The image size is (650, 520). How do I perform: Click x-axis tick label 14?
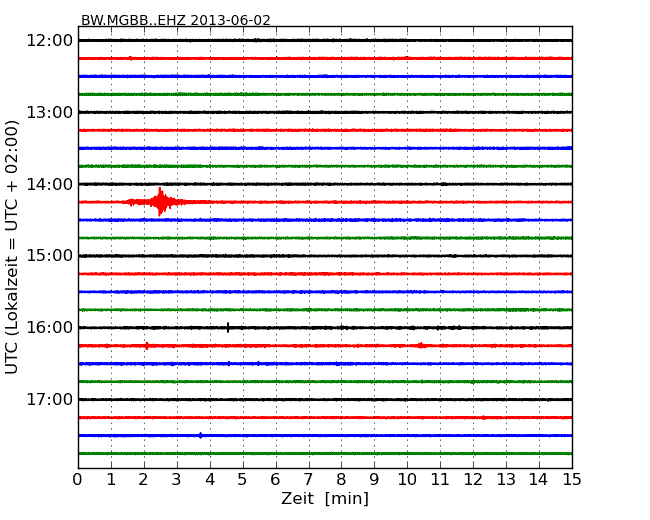pos(538,479)
